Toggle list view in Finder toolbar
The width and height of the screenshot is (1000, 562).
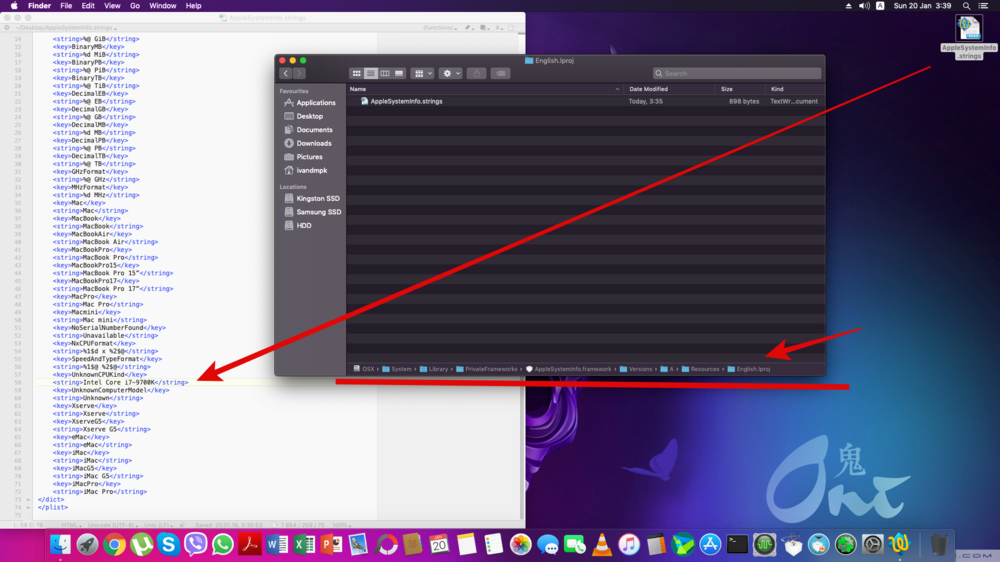371,74
